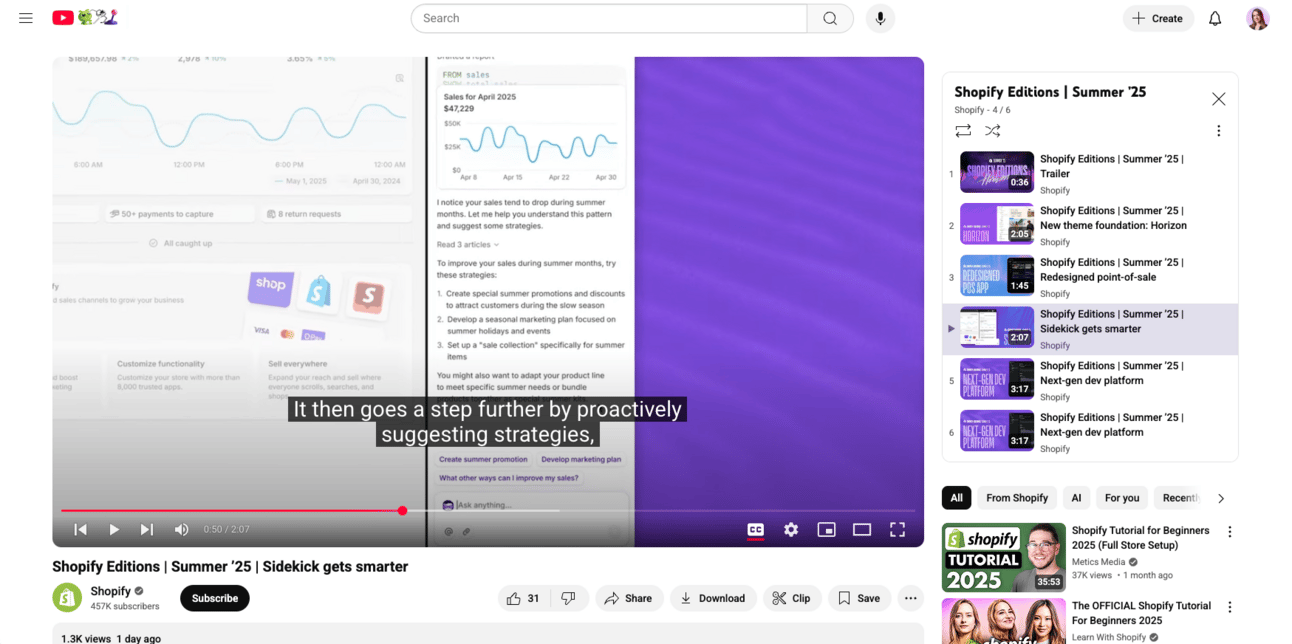
Task: Enter fullscreen mode
Action: [x=897, y=530]
